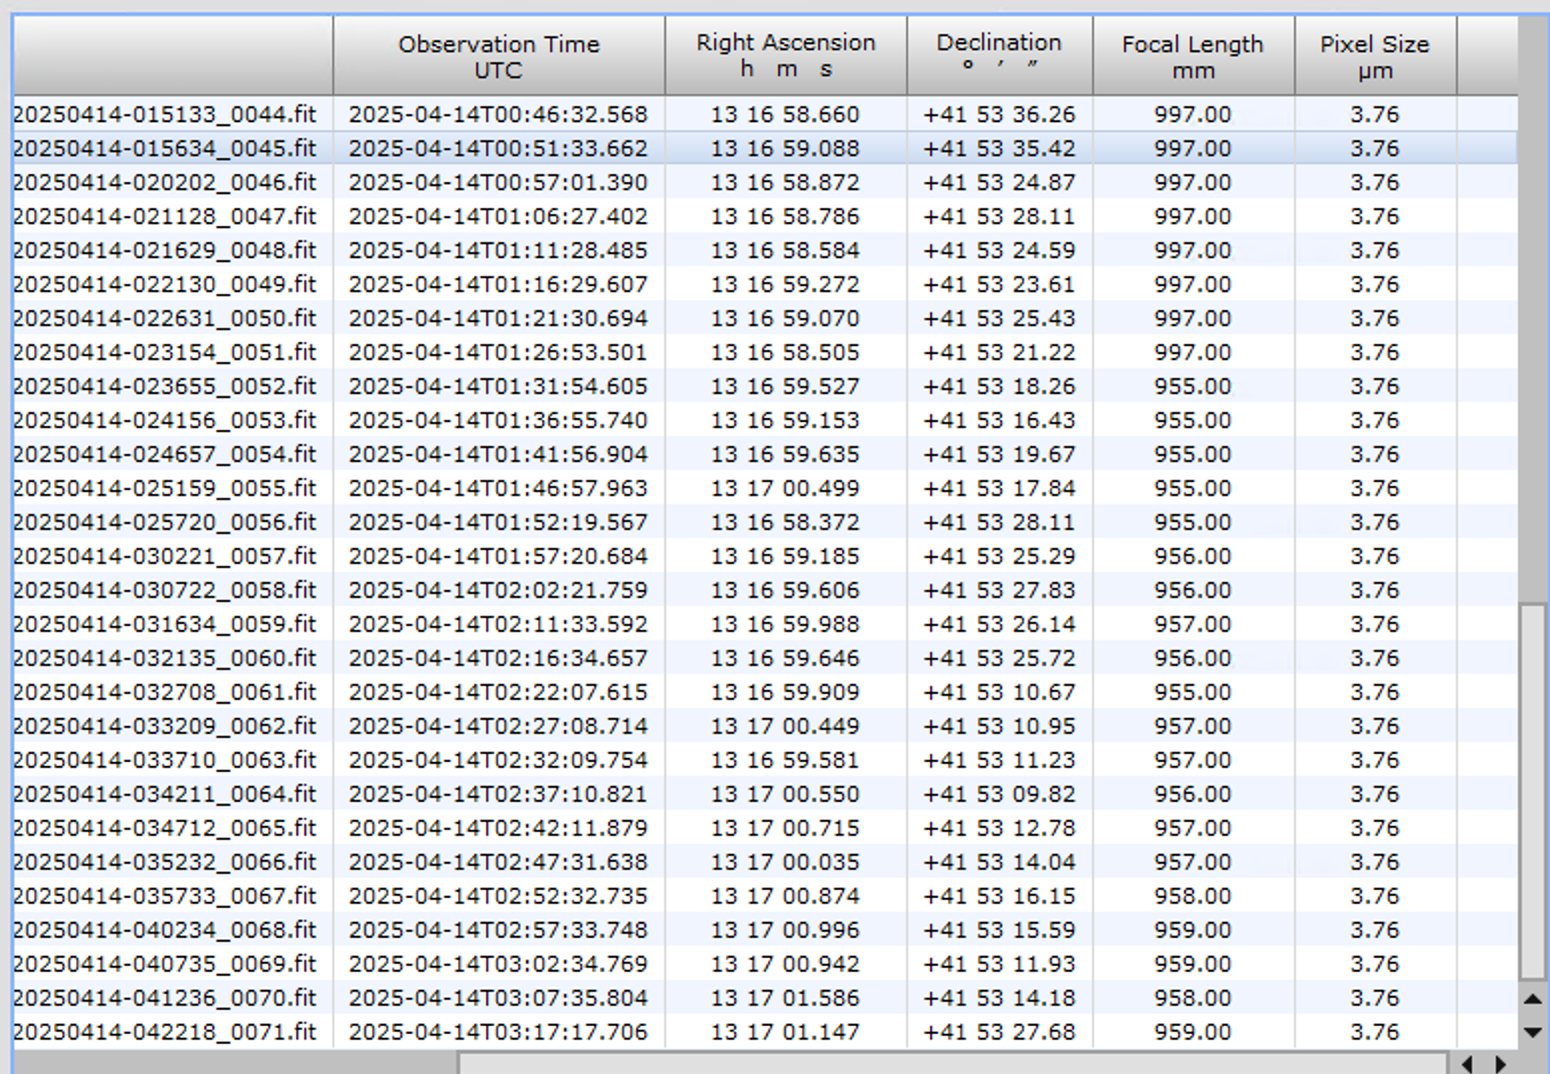Select file 20250414-041236_0070.fit
The height and width of the screenshot is (1074, 1550).
(165, 998)
